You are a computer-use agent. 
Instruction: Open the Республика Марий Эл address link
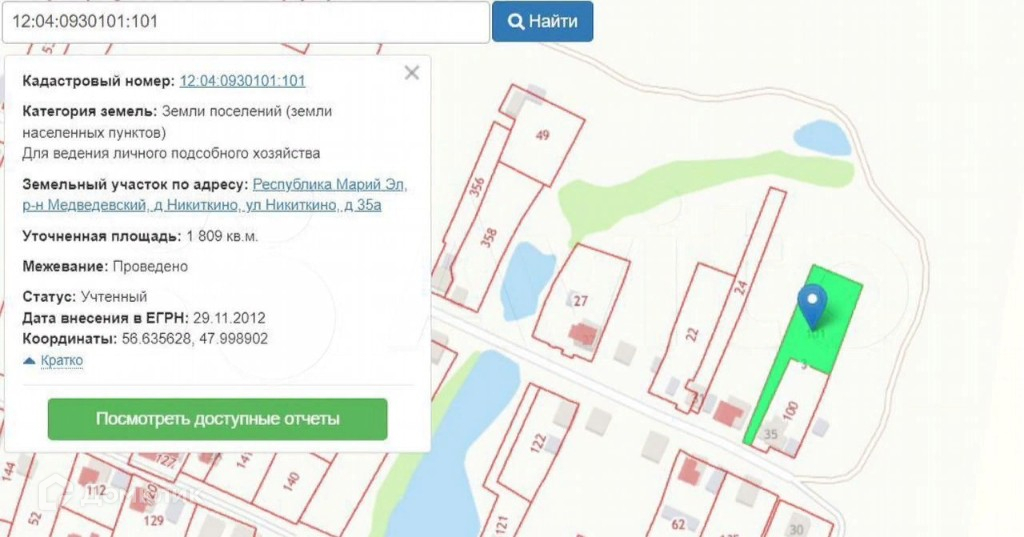coord(215,195)
